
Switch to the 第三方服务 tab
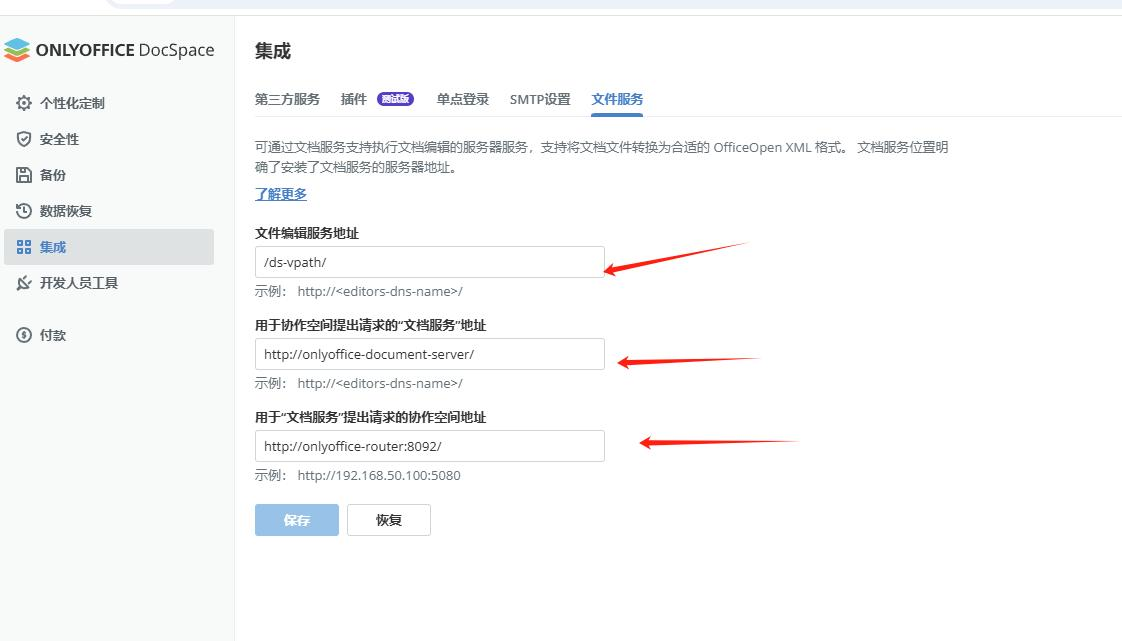287,99
